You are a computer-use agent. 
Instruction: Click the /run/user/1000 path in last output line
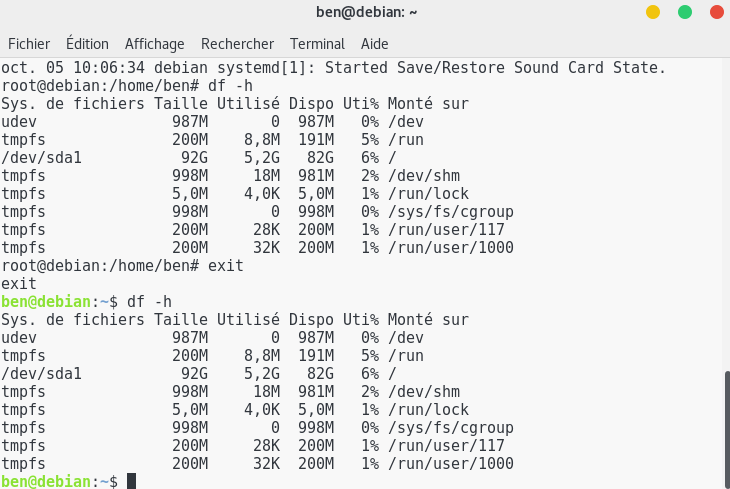pos(451,464)
